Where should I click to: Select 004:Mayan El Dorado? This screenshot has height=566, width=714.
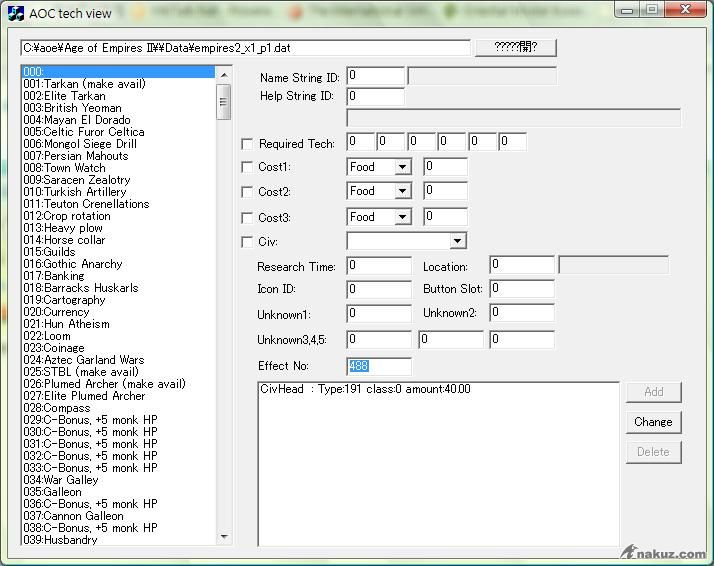pos(118,120)
